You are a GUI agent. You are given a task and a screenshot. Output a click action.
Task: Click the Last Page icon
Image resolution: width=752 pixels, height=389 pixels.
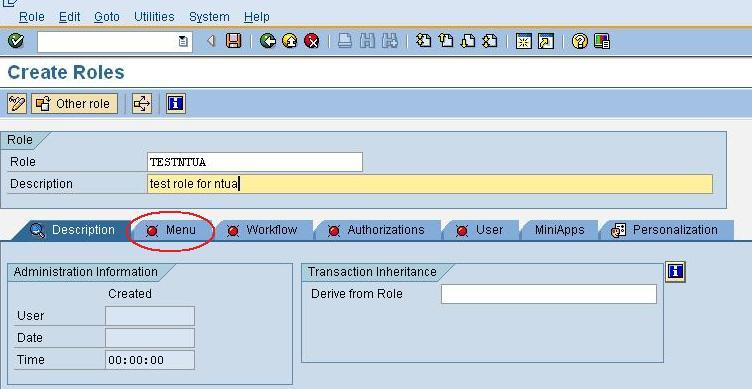pos(490,41)
